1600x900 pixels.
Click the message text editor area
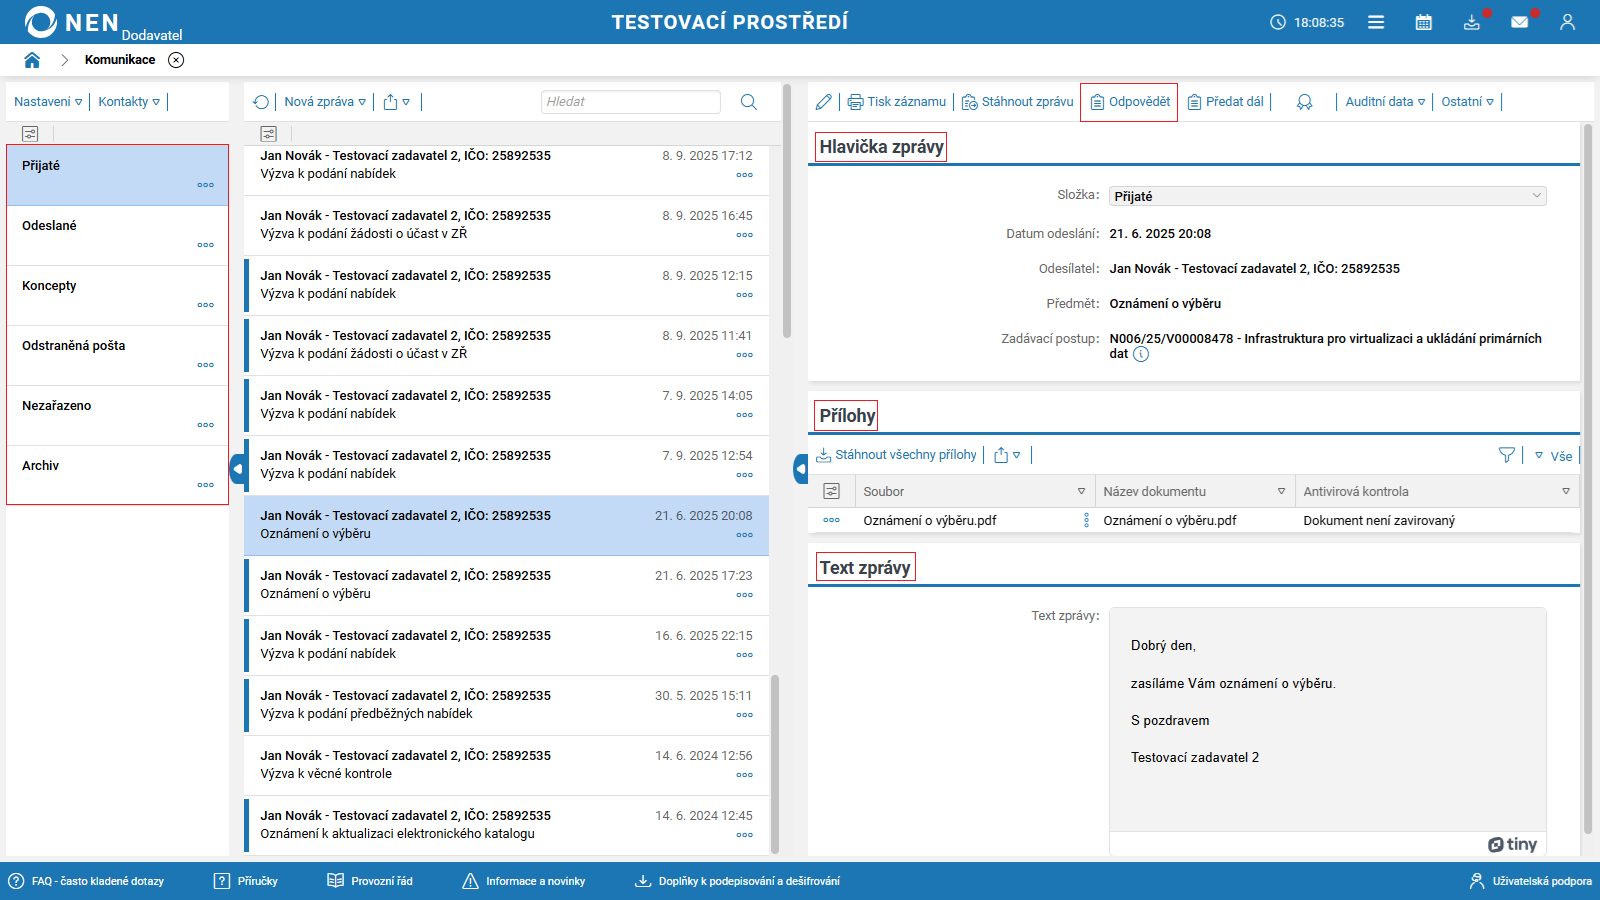tap(1327, 719)
